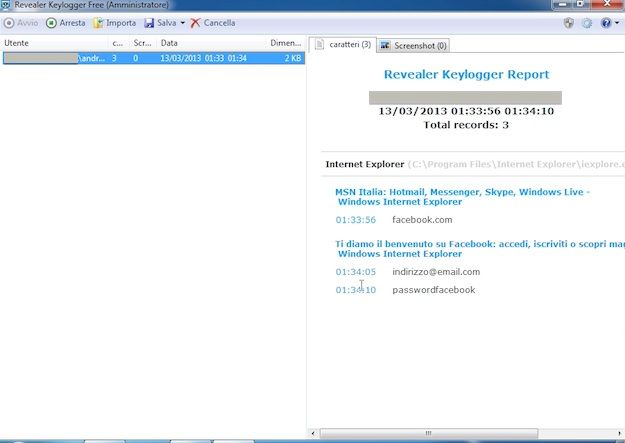Click the 01:34:05 timestamp
The width and height of the screenshot is (625, 443).
[356, 272]
